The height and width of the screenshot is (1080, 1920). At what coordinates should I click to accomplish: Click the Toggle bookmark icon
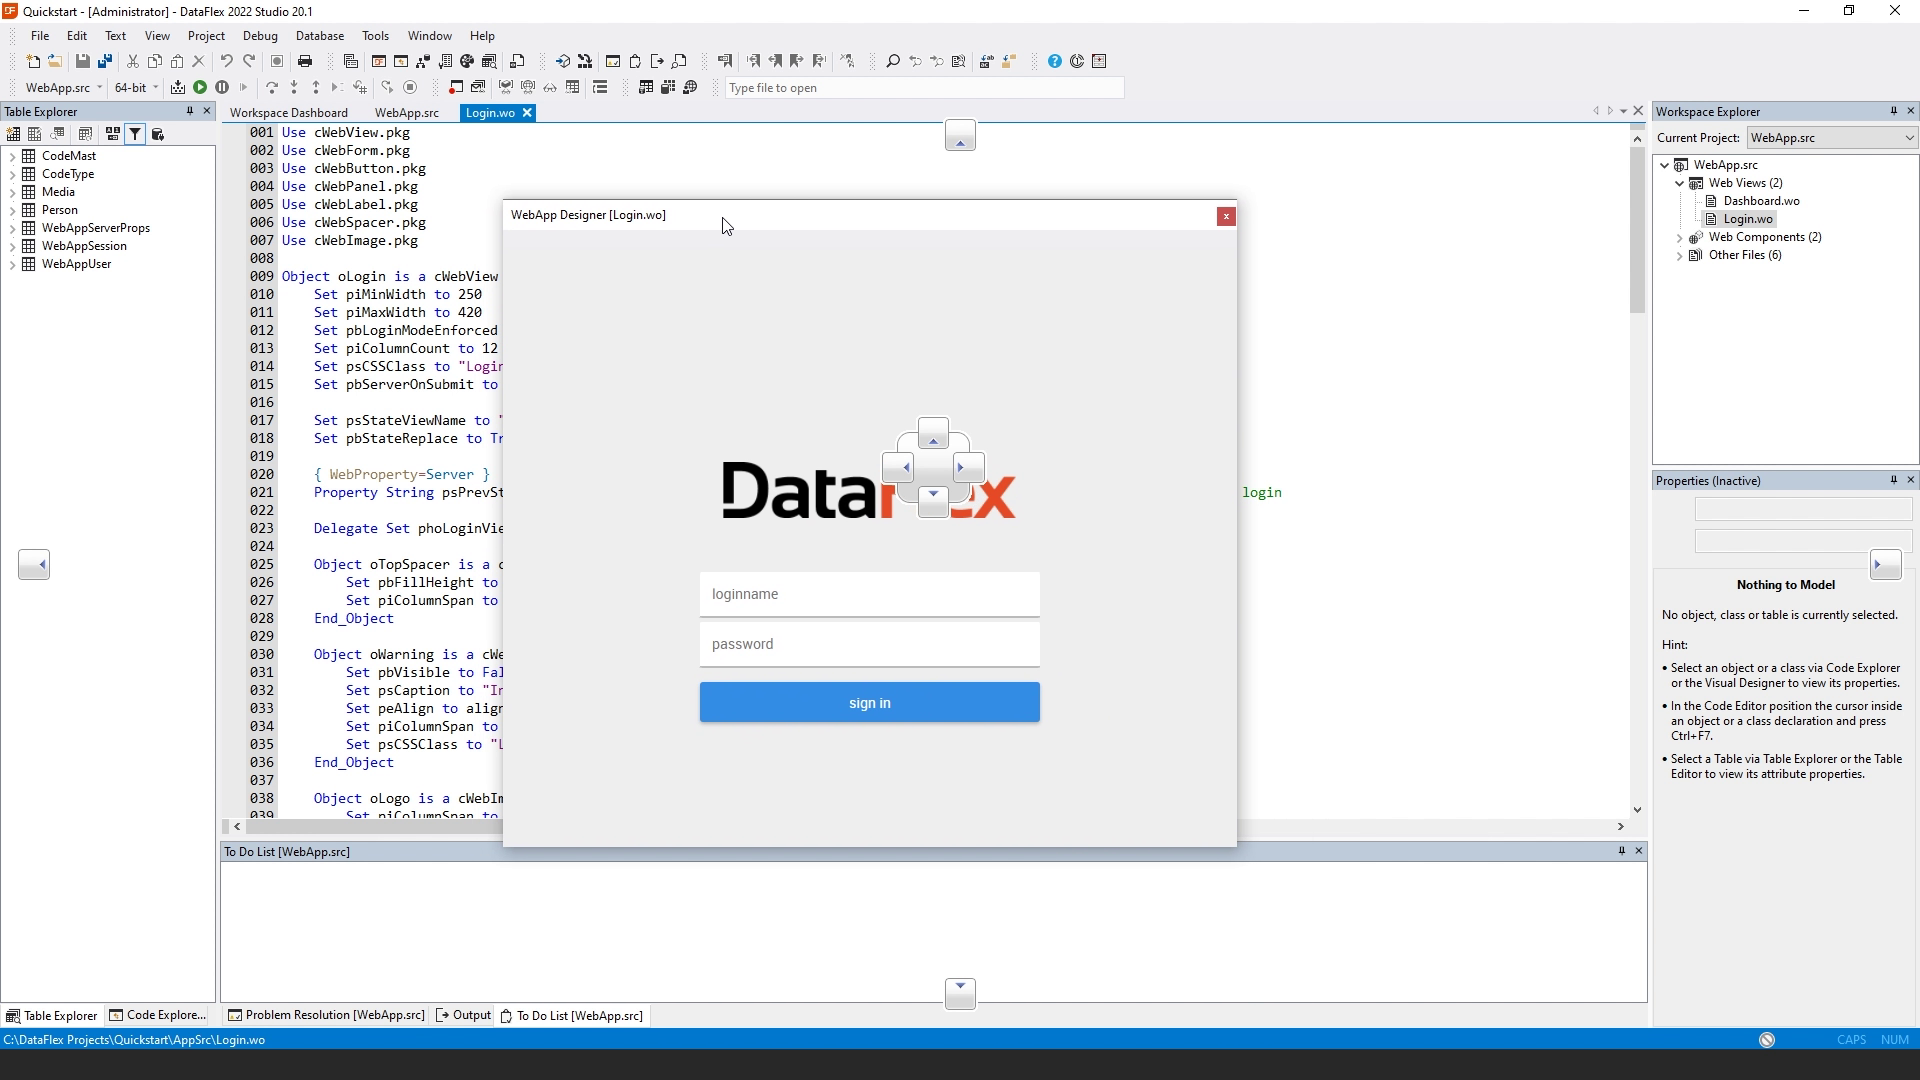(725, 61)
